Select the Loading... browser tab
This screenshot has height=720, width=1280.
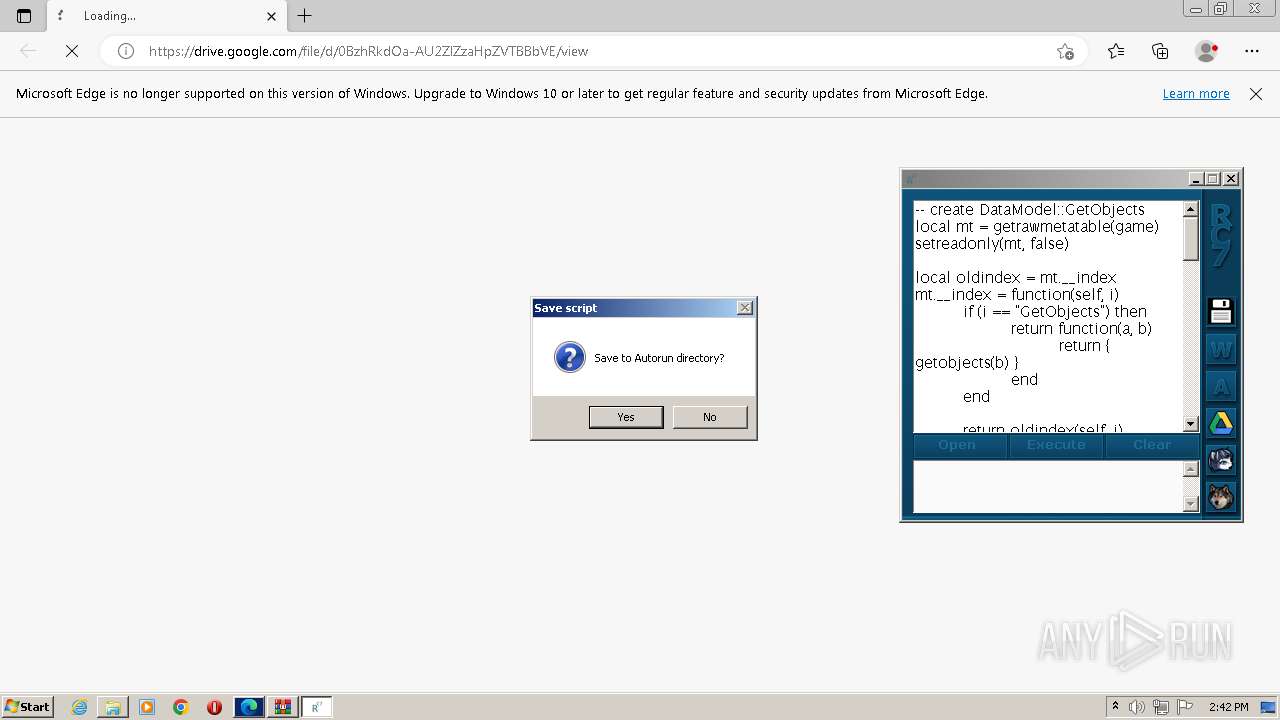(x=166, y=16)
